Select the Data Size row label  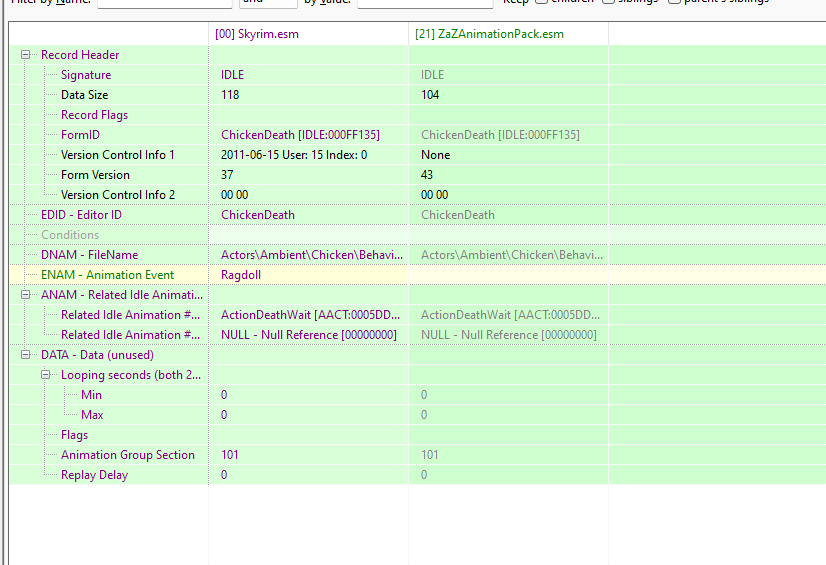coord(84,95)
